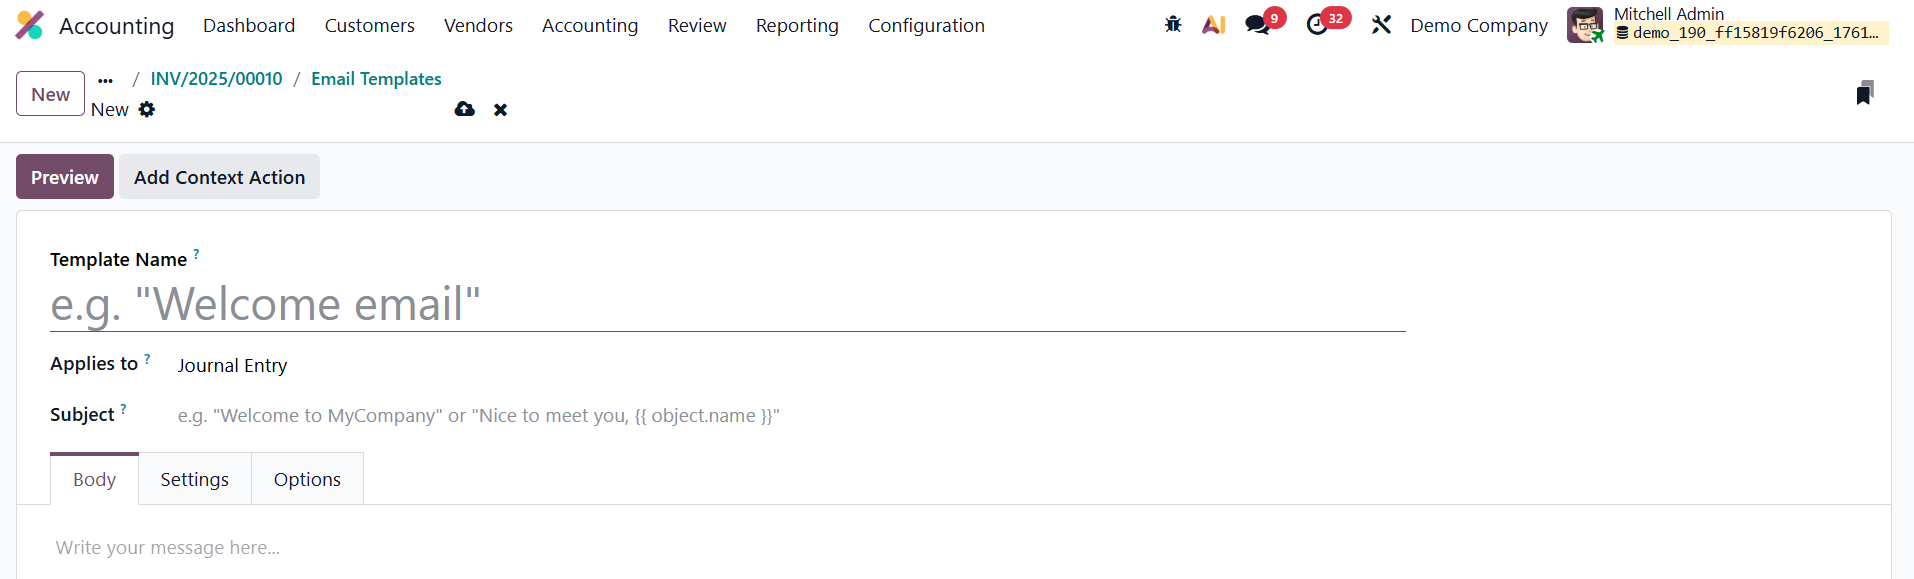
Task: Expand the breadcrumb ellipsis menu
Action: [106, 80]
